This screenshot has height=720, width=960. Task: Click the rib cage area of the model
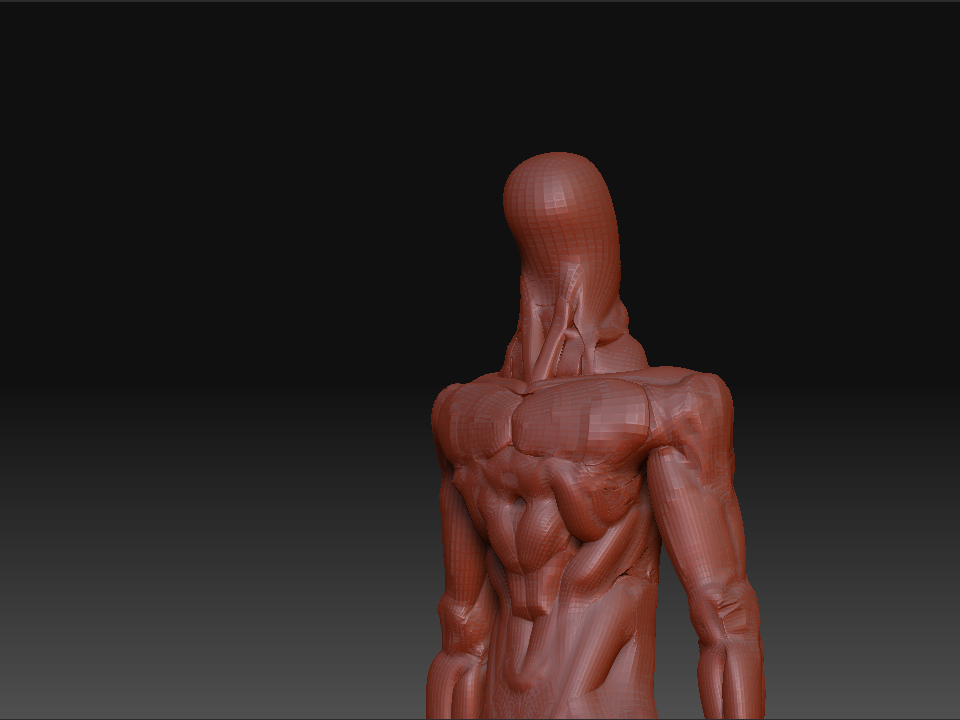530,500
